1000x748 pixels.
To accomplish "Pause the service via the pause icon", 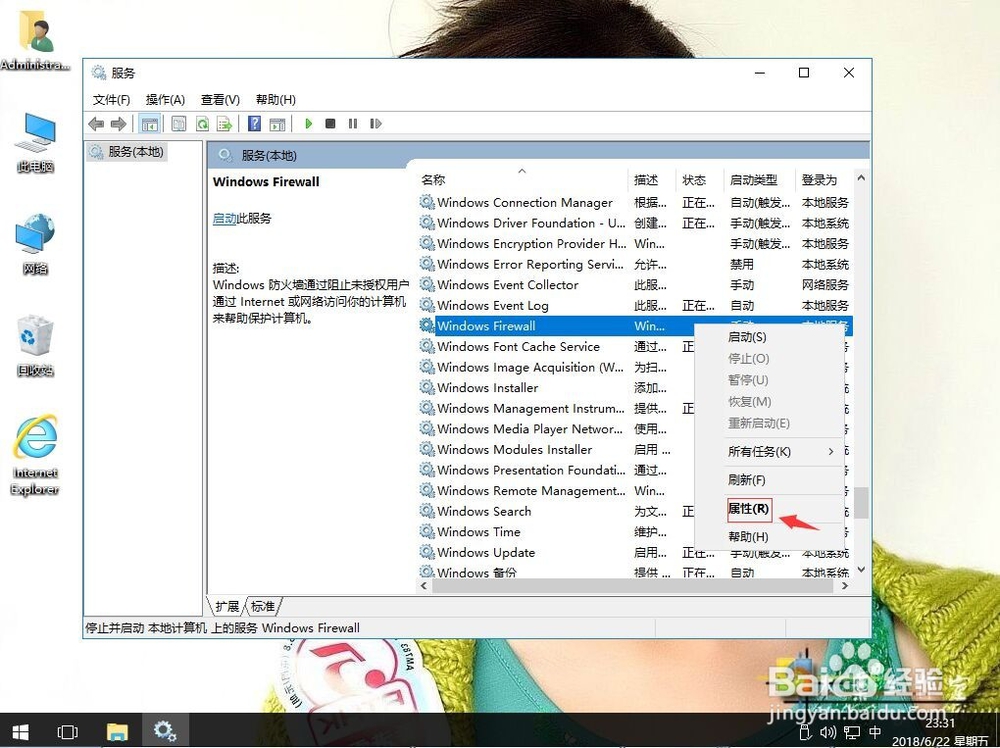I will 355,123.
